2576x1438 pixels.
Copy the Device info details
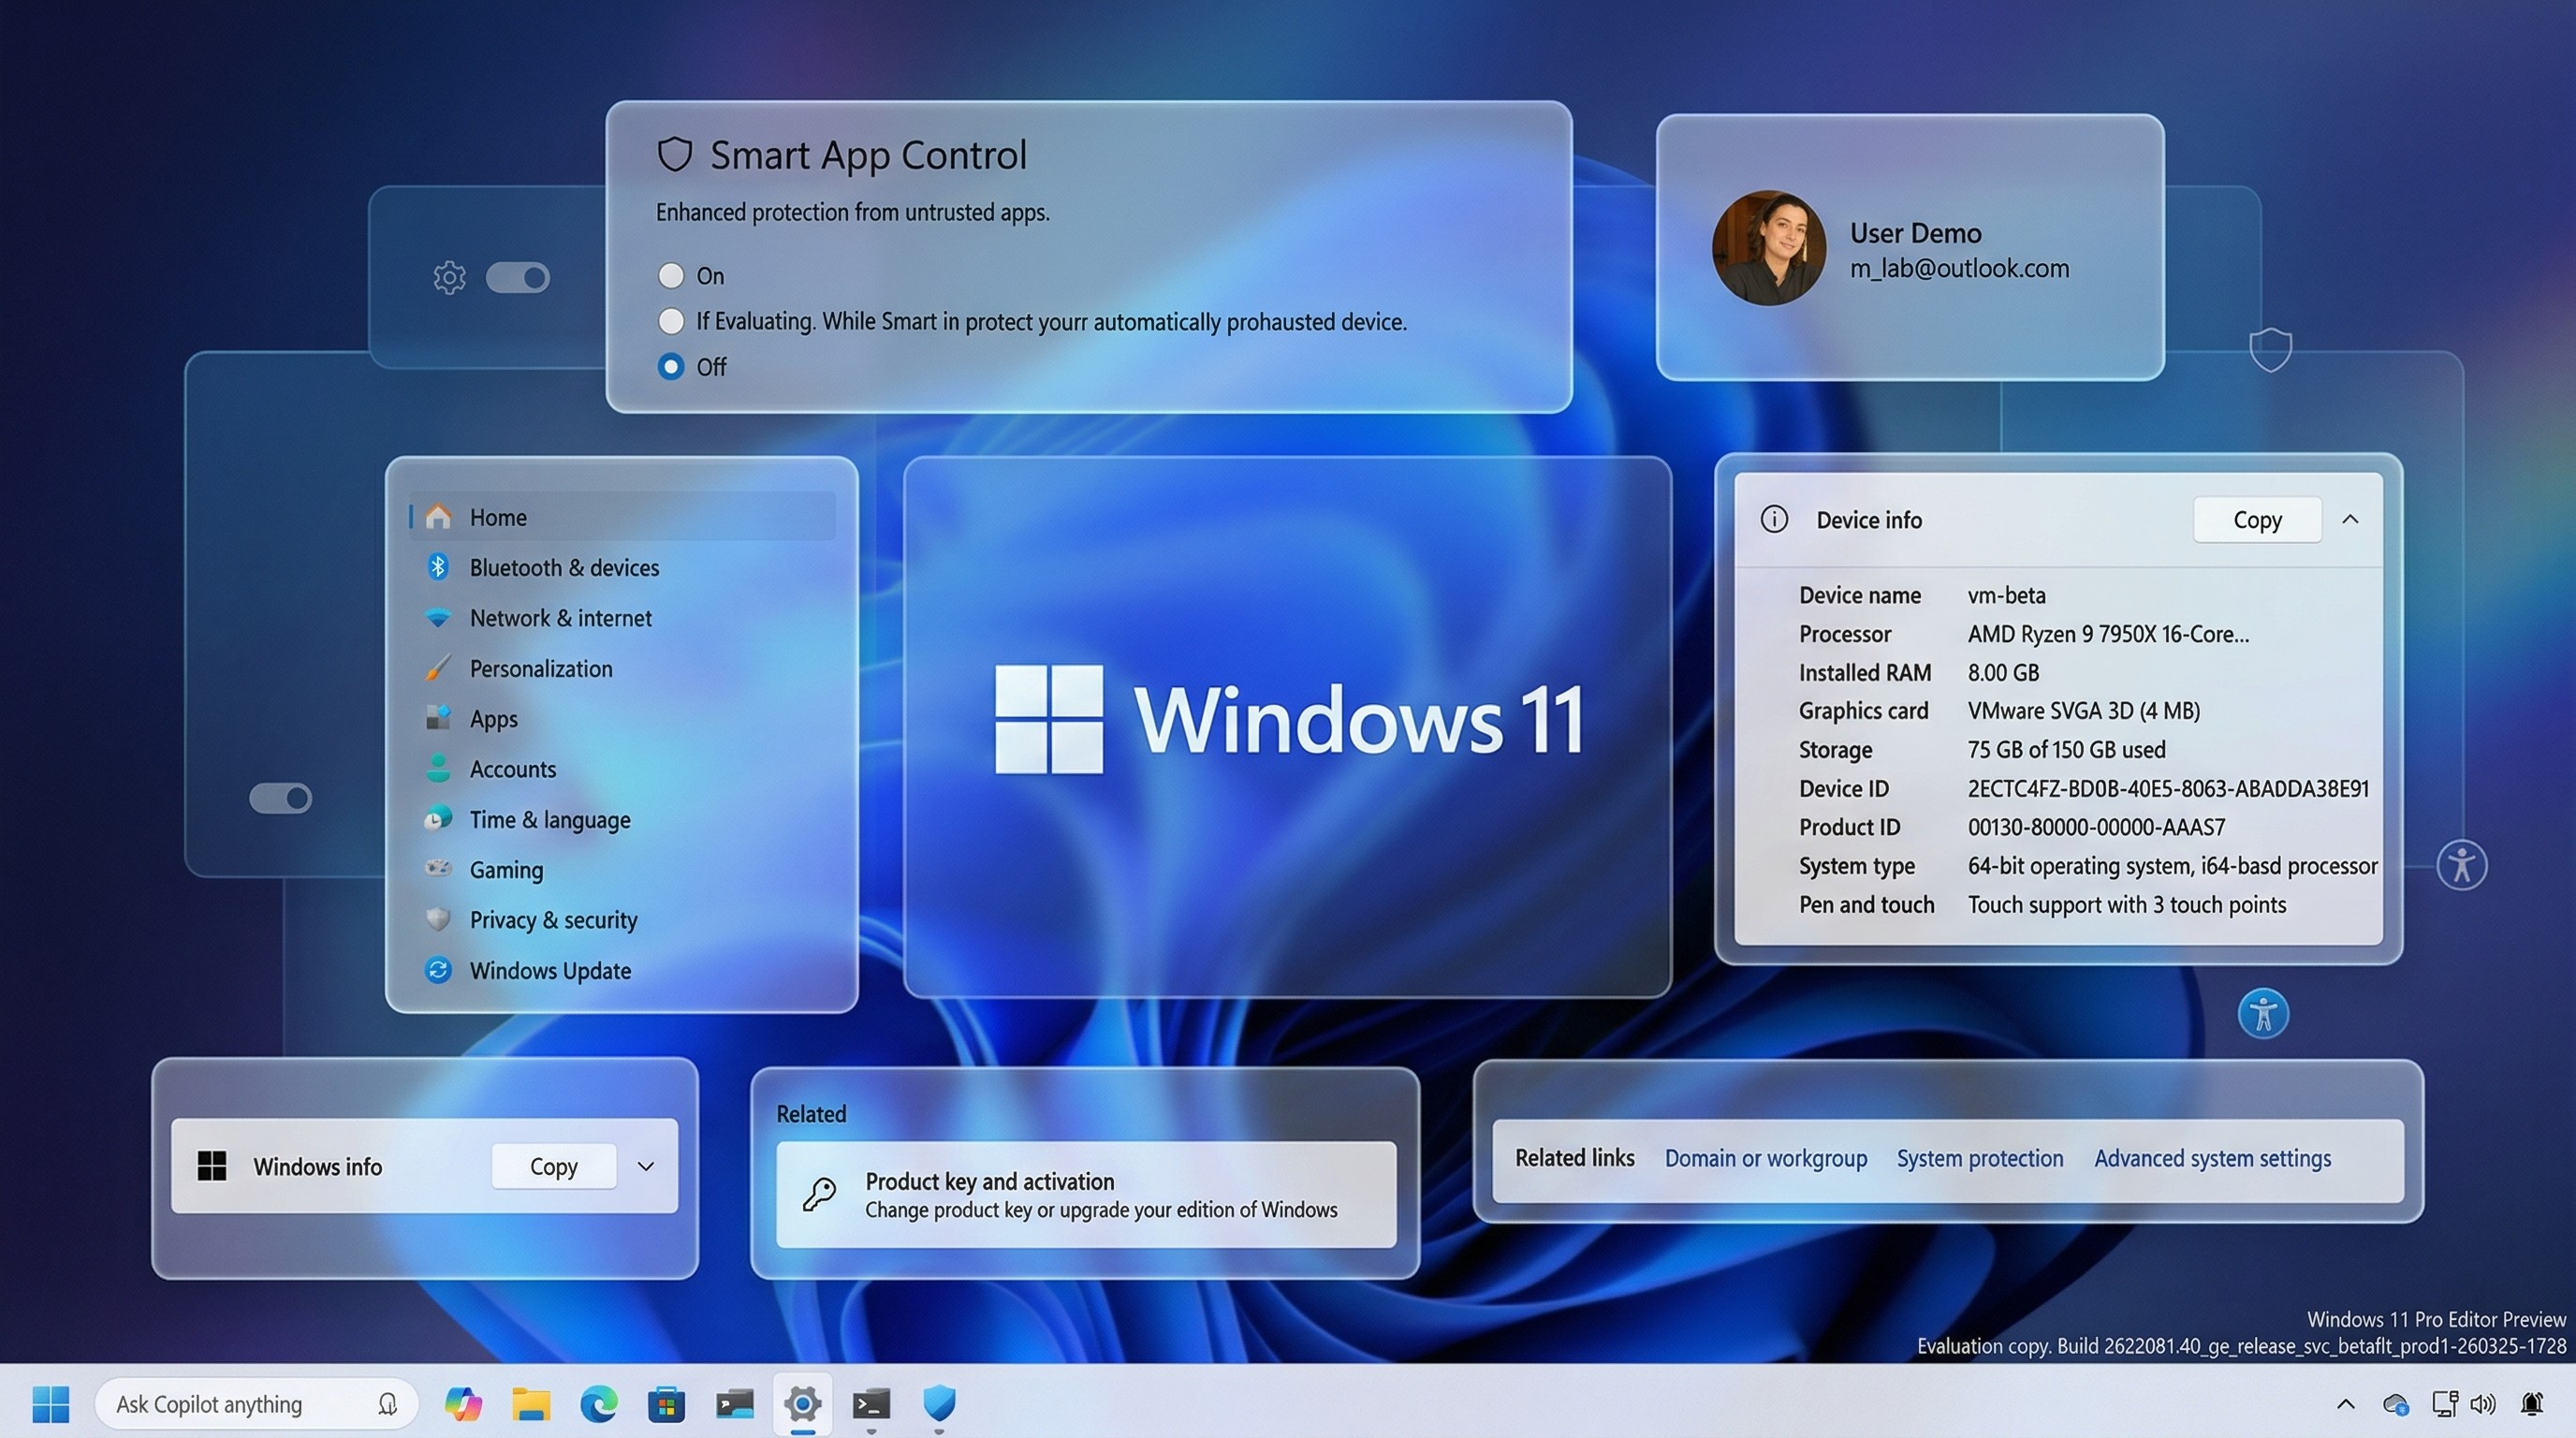click(x=2257, y=519)
